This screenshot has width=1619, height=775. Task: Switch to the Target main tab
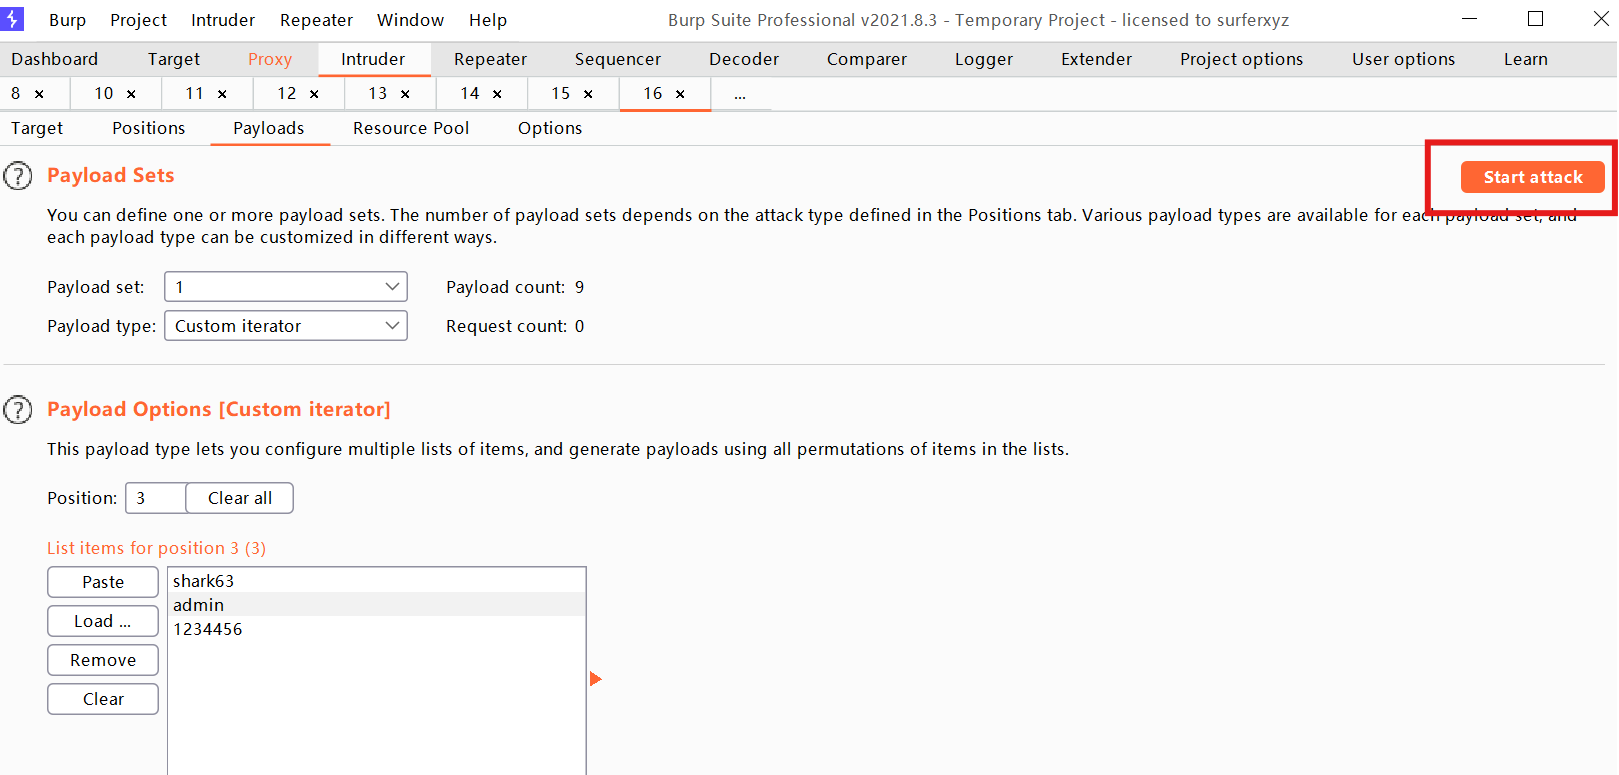[174, 59]
